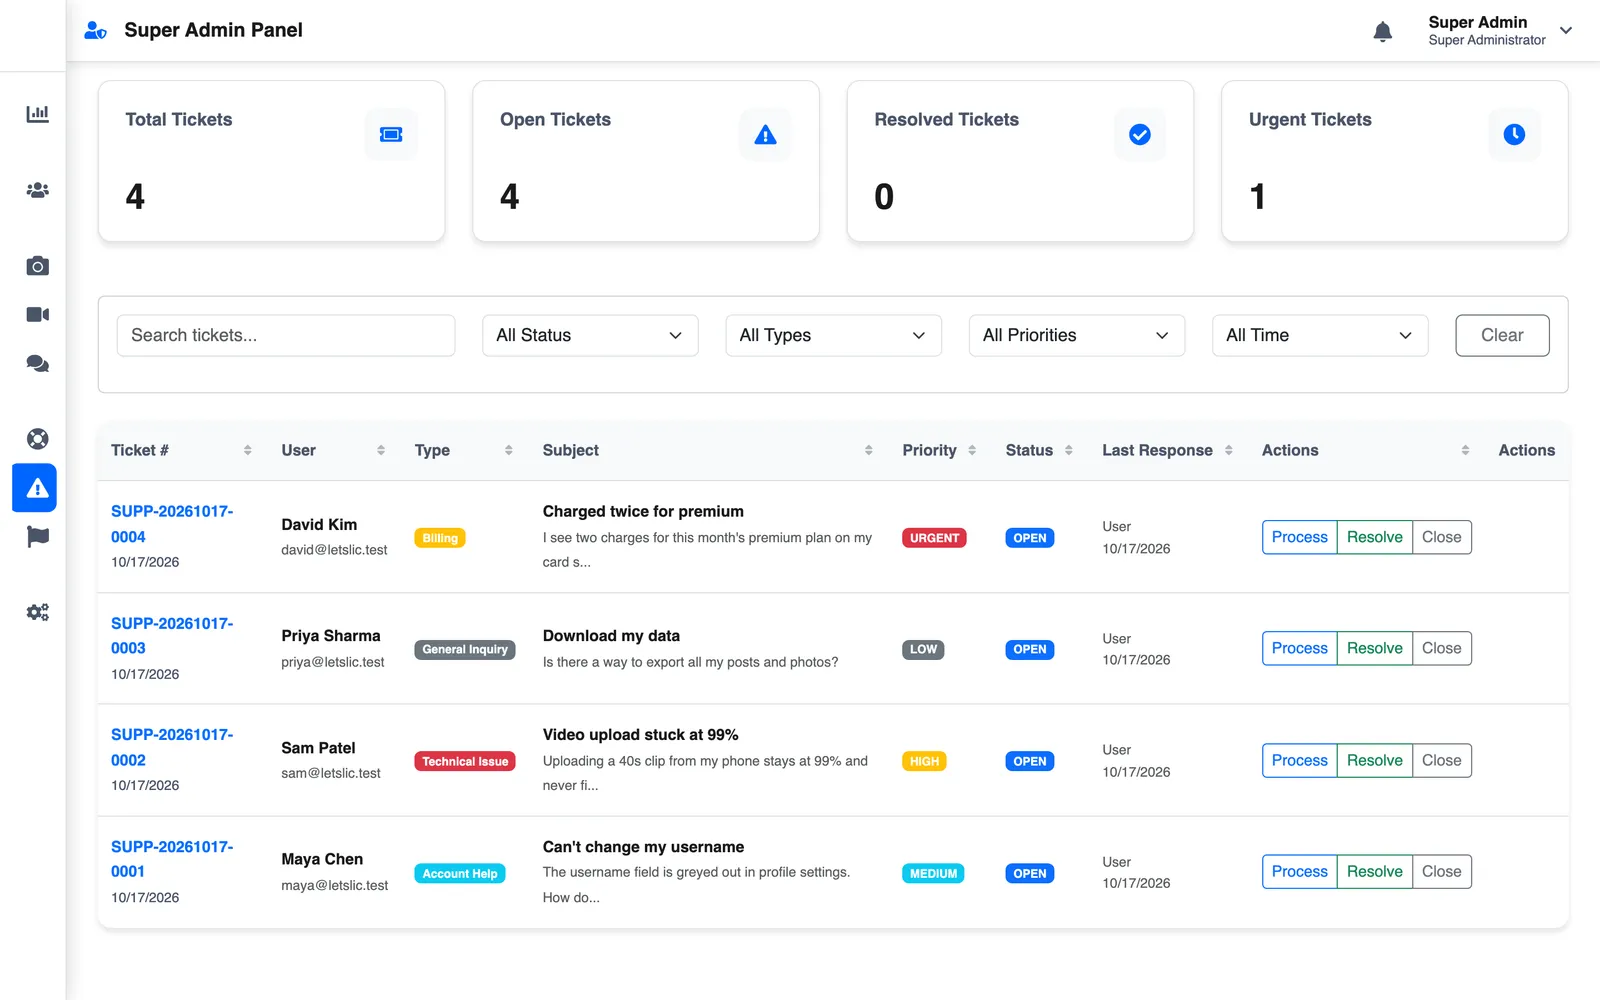Focus the Search tickets input field
1600x1000 pixels.
click(x=286, y=335)
